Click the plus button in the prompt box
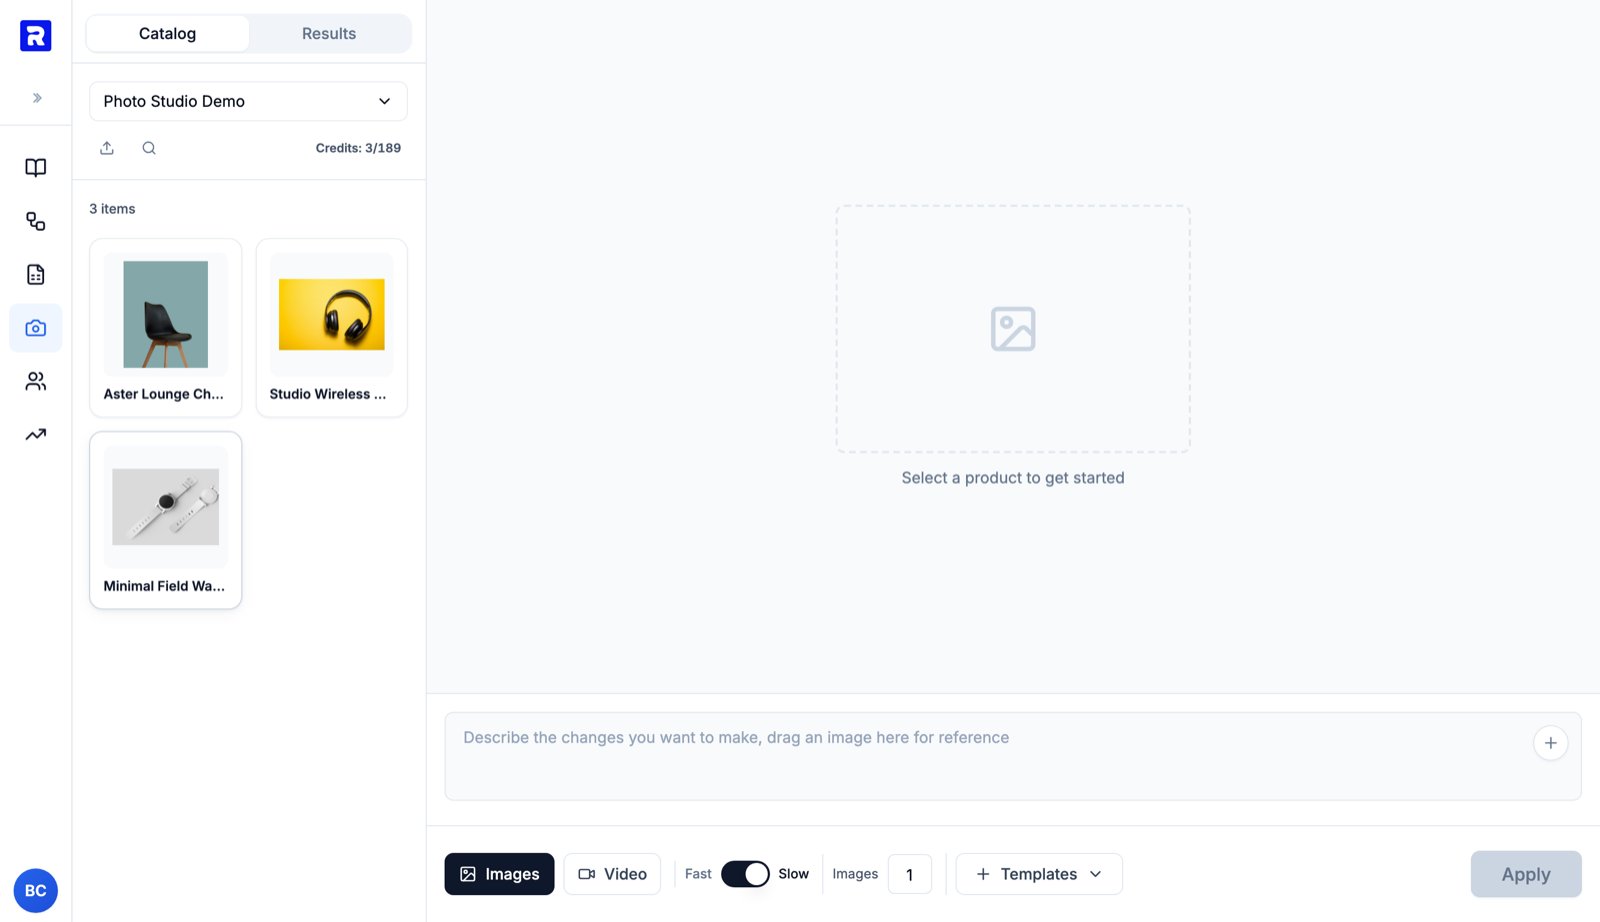Image resolution: width=1600 pixels, height=922 pixels. pyautogui.click(x=1550, y=743)
